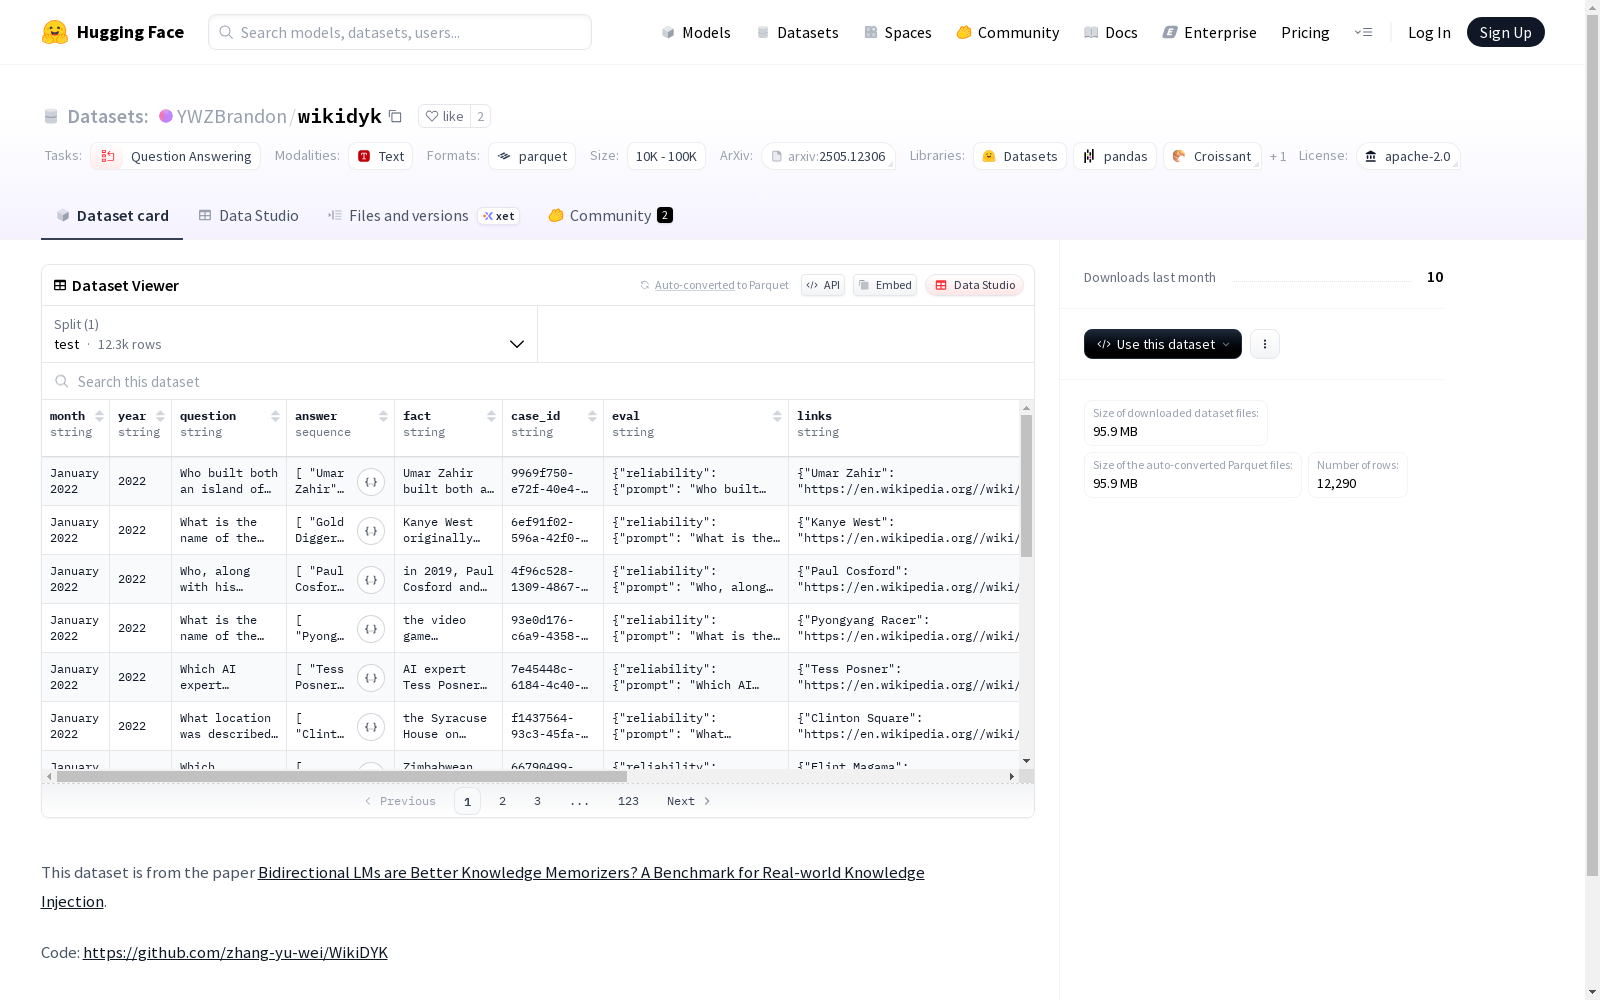Show the +1 more libraries
The image size is (1600, 1000).
(x=1278, y=156)
